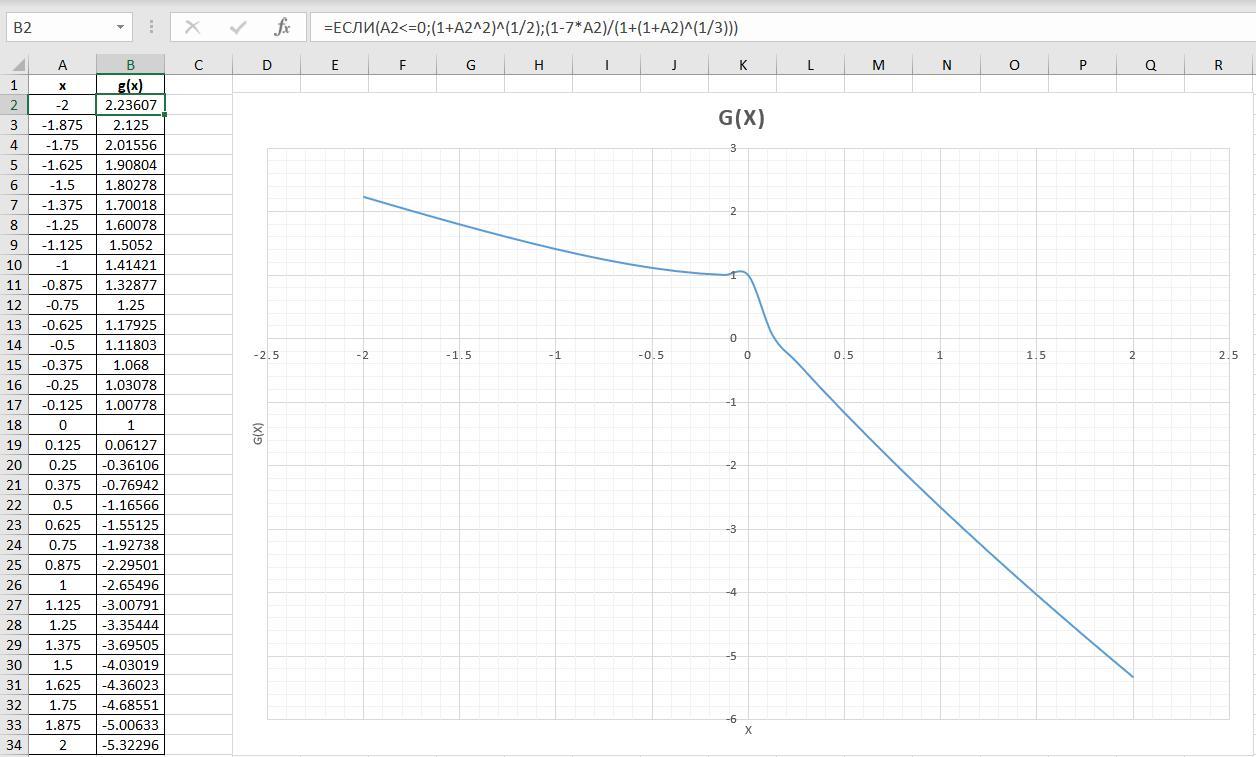This screenshot has height=757, width=1256.
Task: Click the Select All corner triangle
Action: tap(19, 65)
